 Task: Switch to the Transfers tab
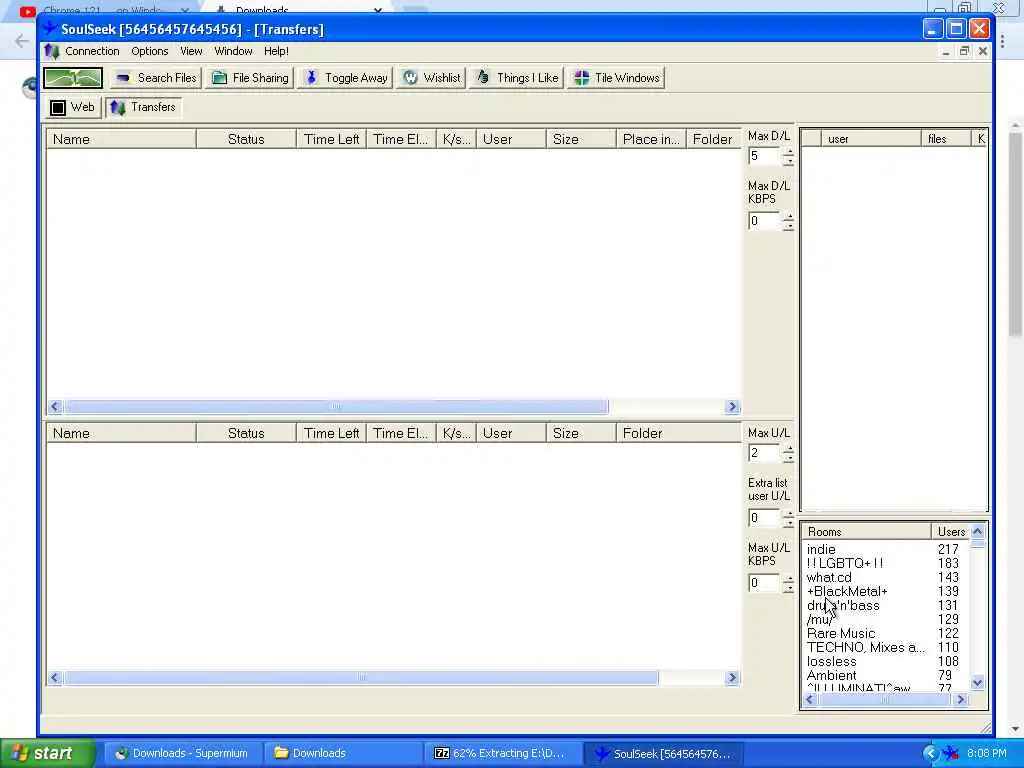coord(143,107)
